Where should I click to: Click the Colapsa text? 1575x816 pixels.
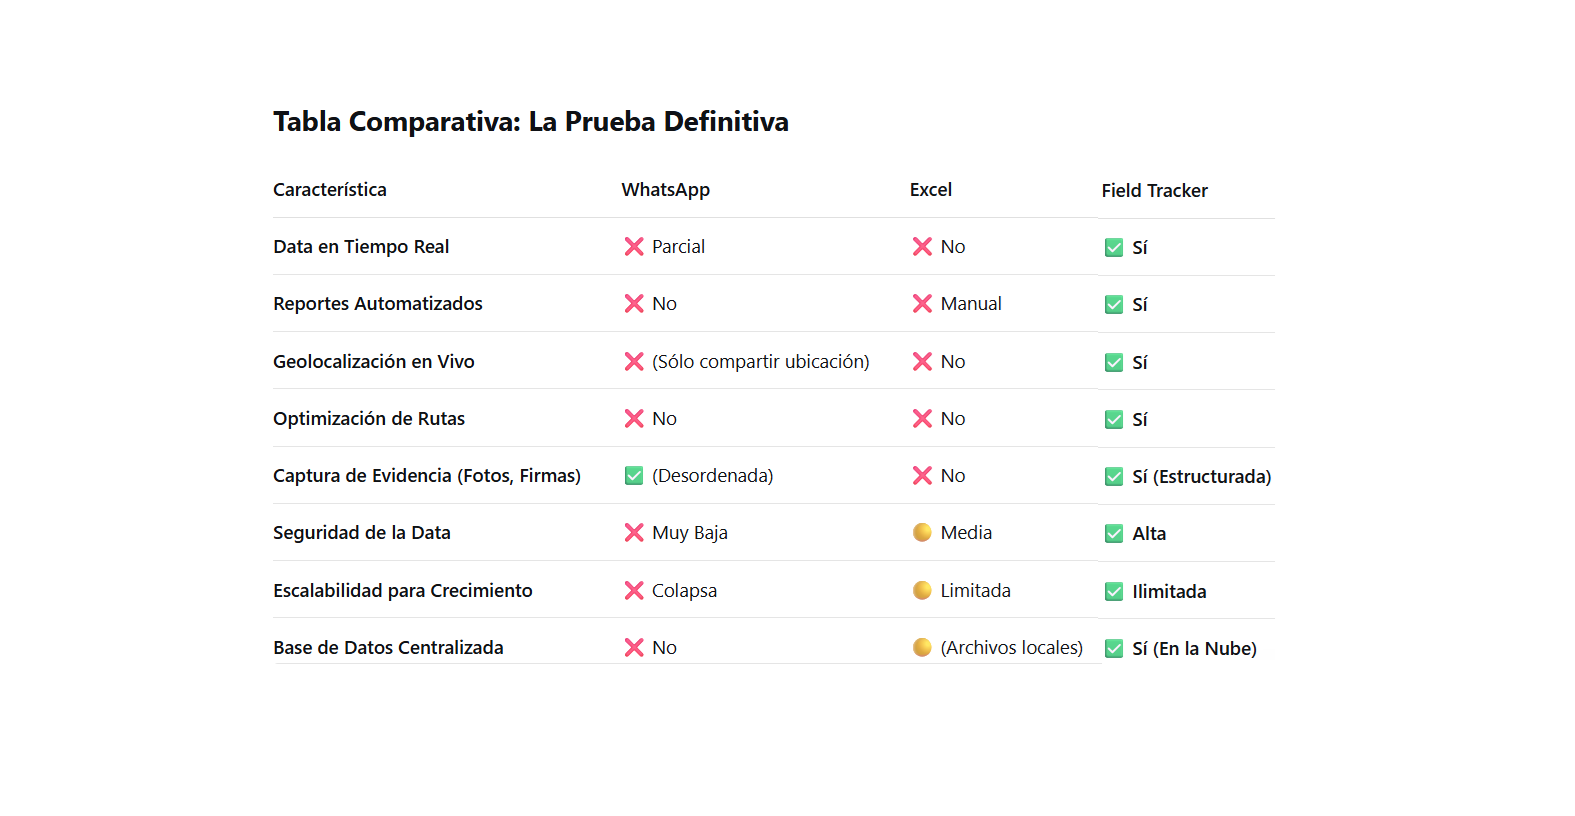point(685,591)
